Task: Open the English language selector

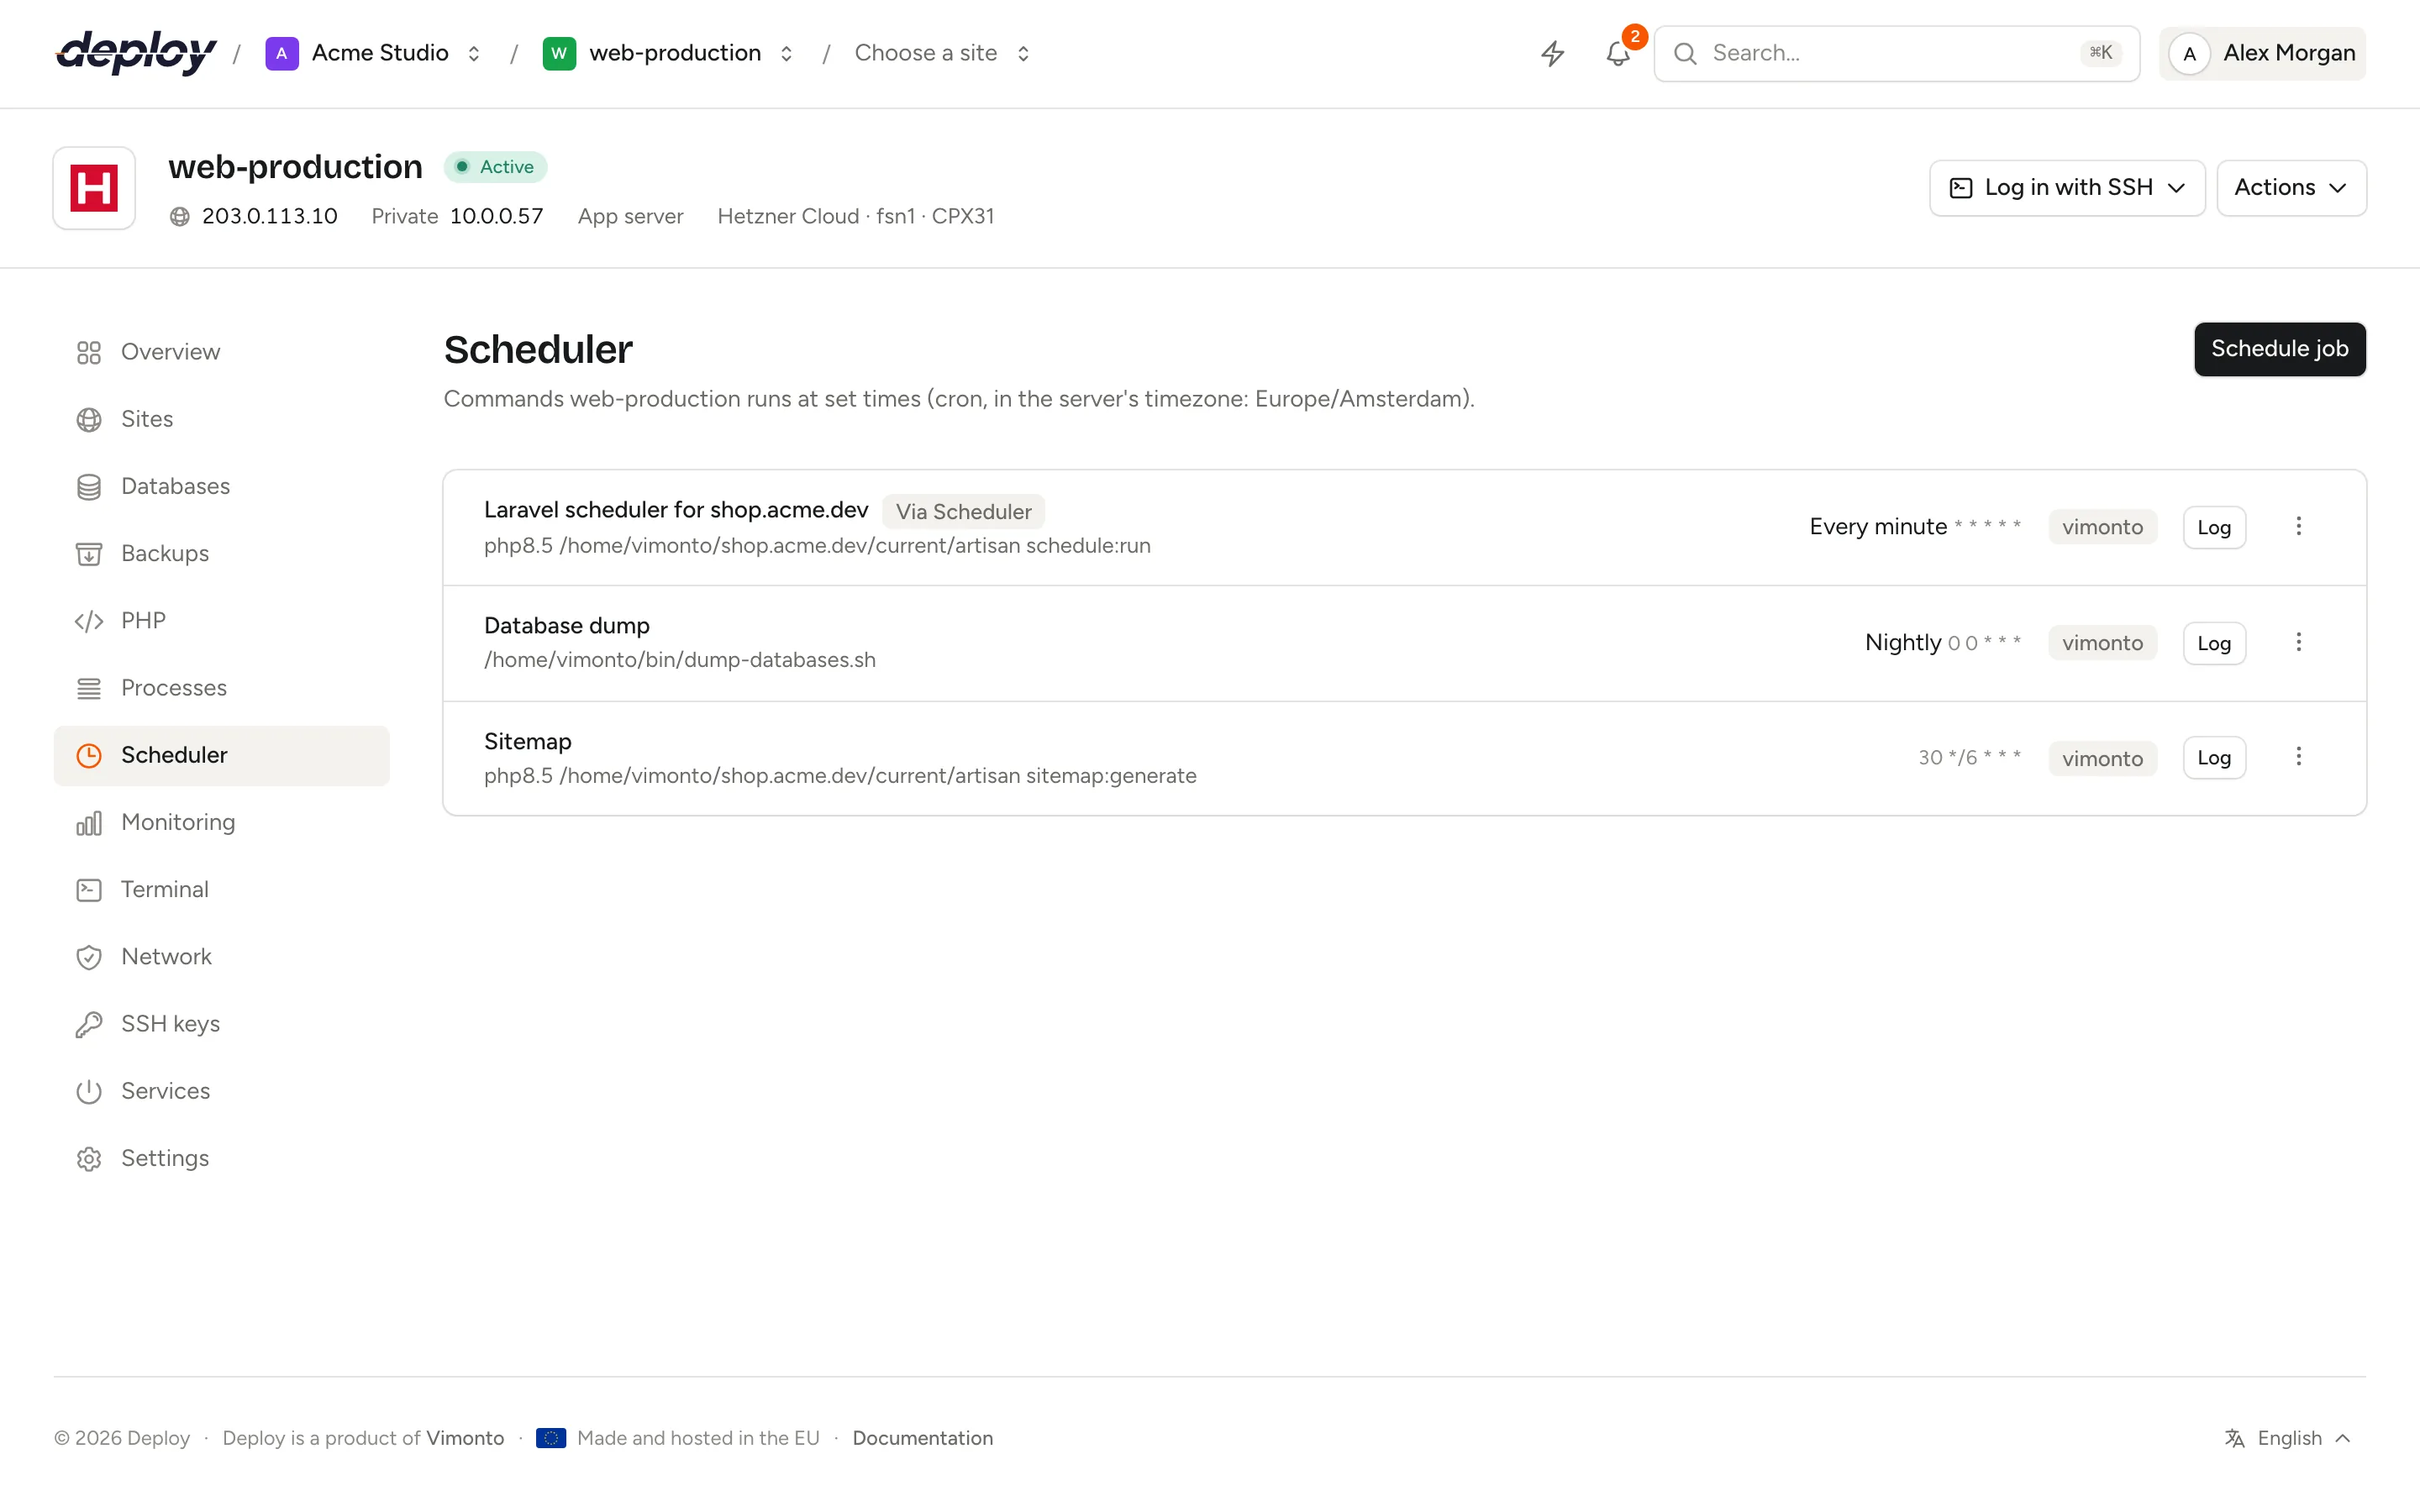Action: click(x=2288, y=1438)
